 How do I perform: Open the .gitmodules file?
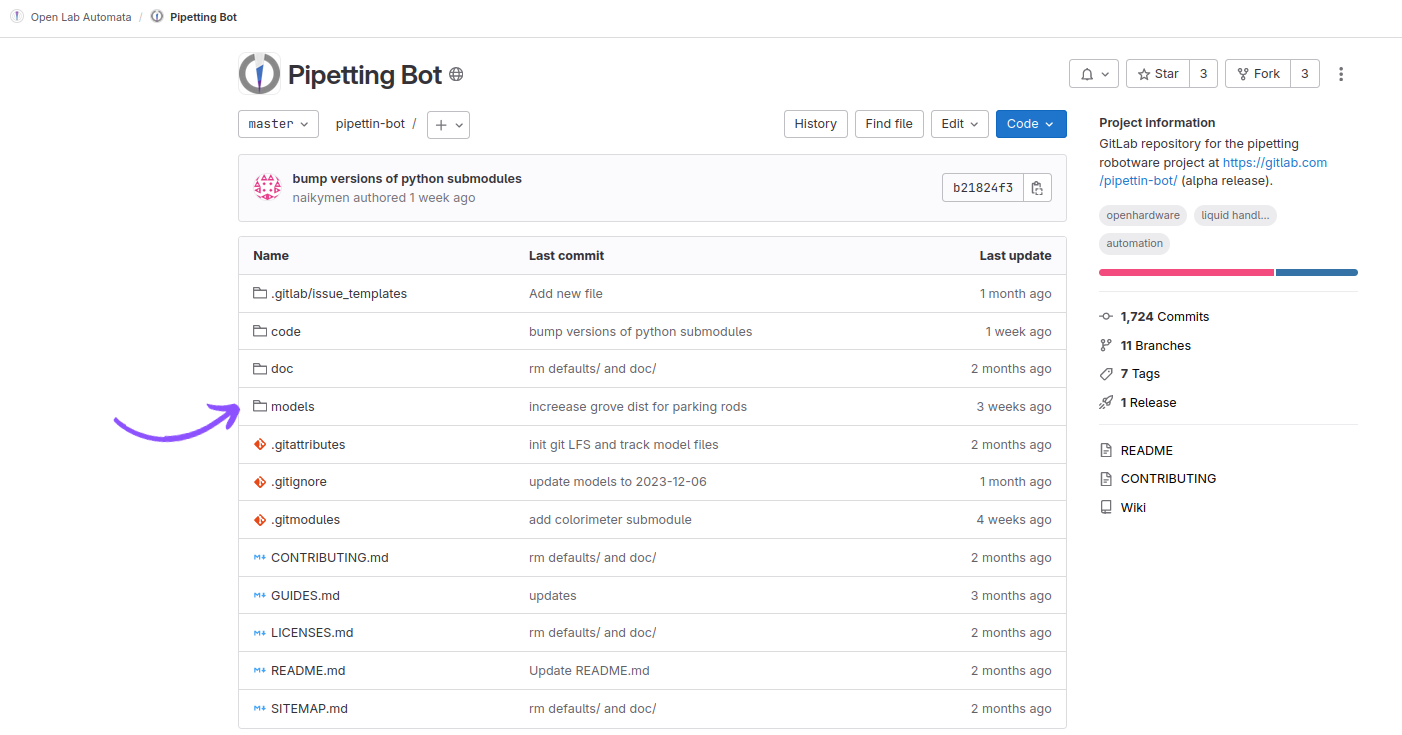[305, 520]
